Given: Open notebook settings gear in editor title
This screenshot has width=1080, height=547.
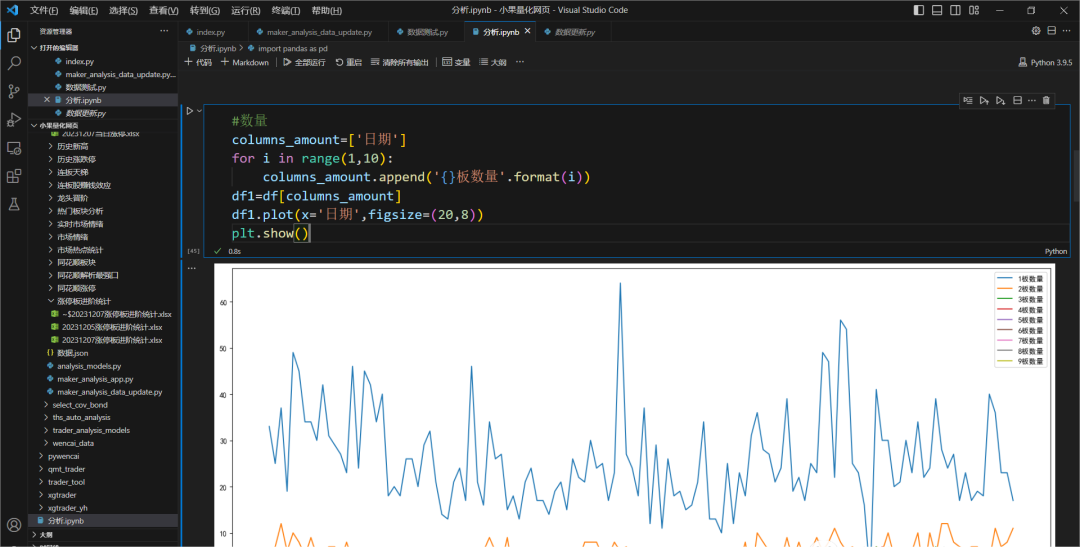Looking at the screenshot, I should tap(1036, 31).
